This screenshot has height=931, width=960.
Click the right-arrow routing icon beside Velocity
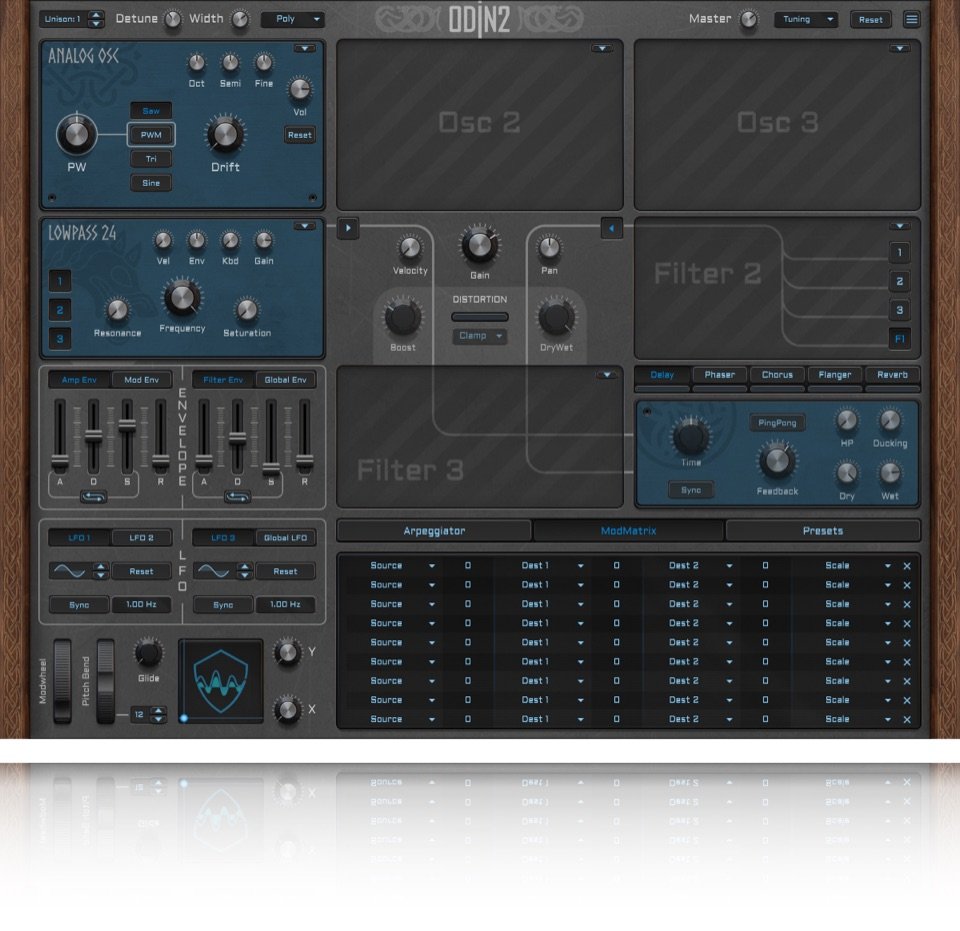[x=348, y=228]
